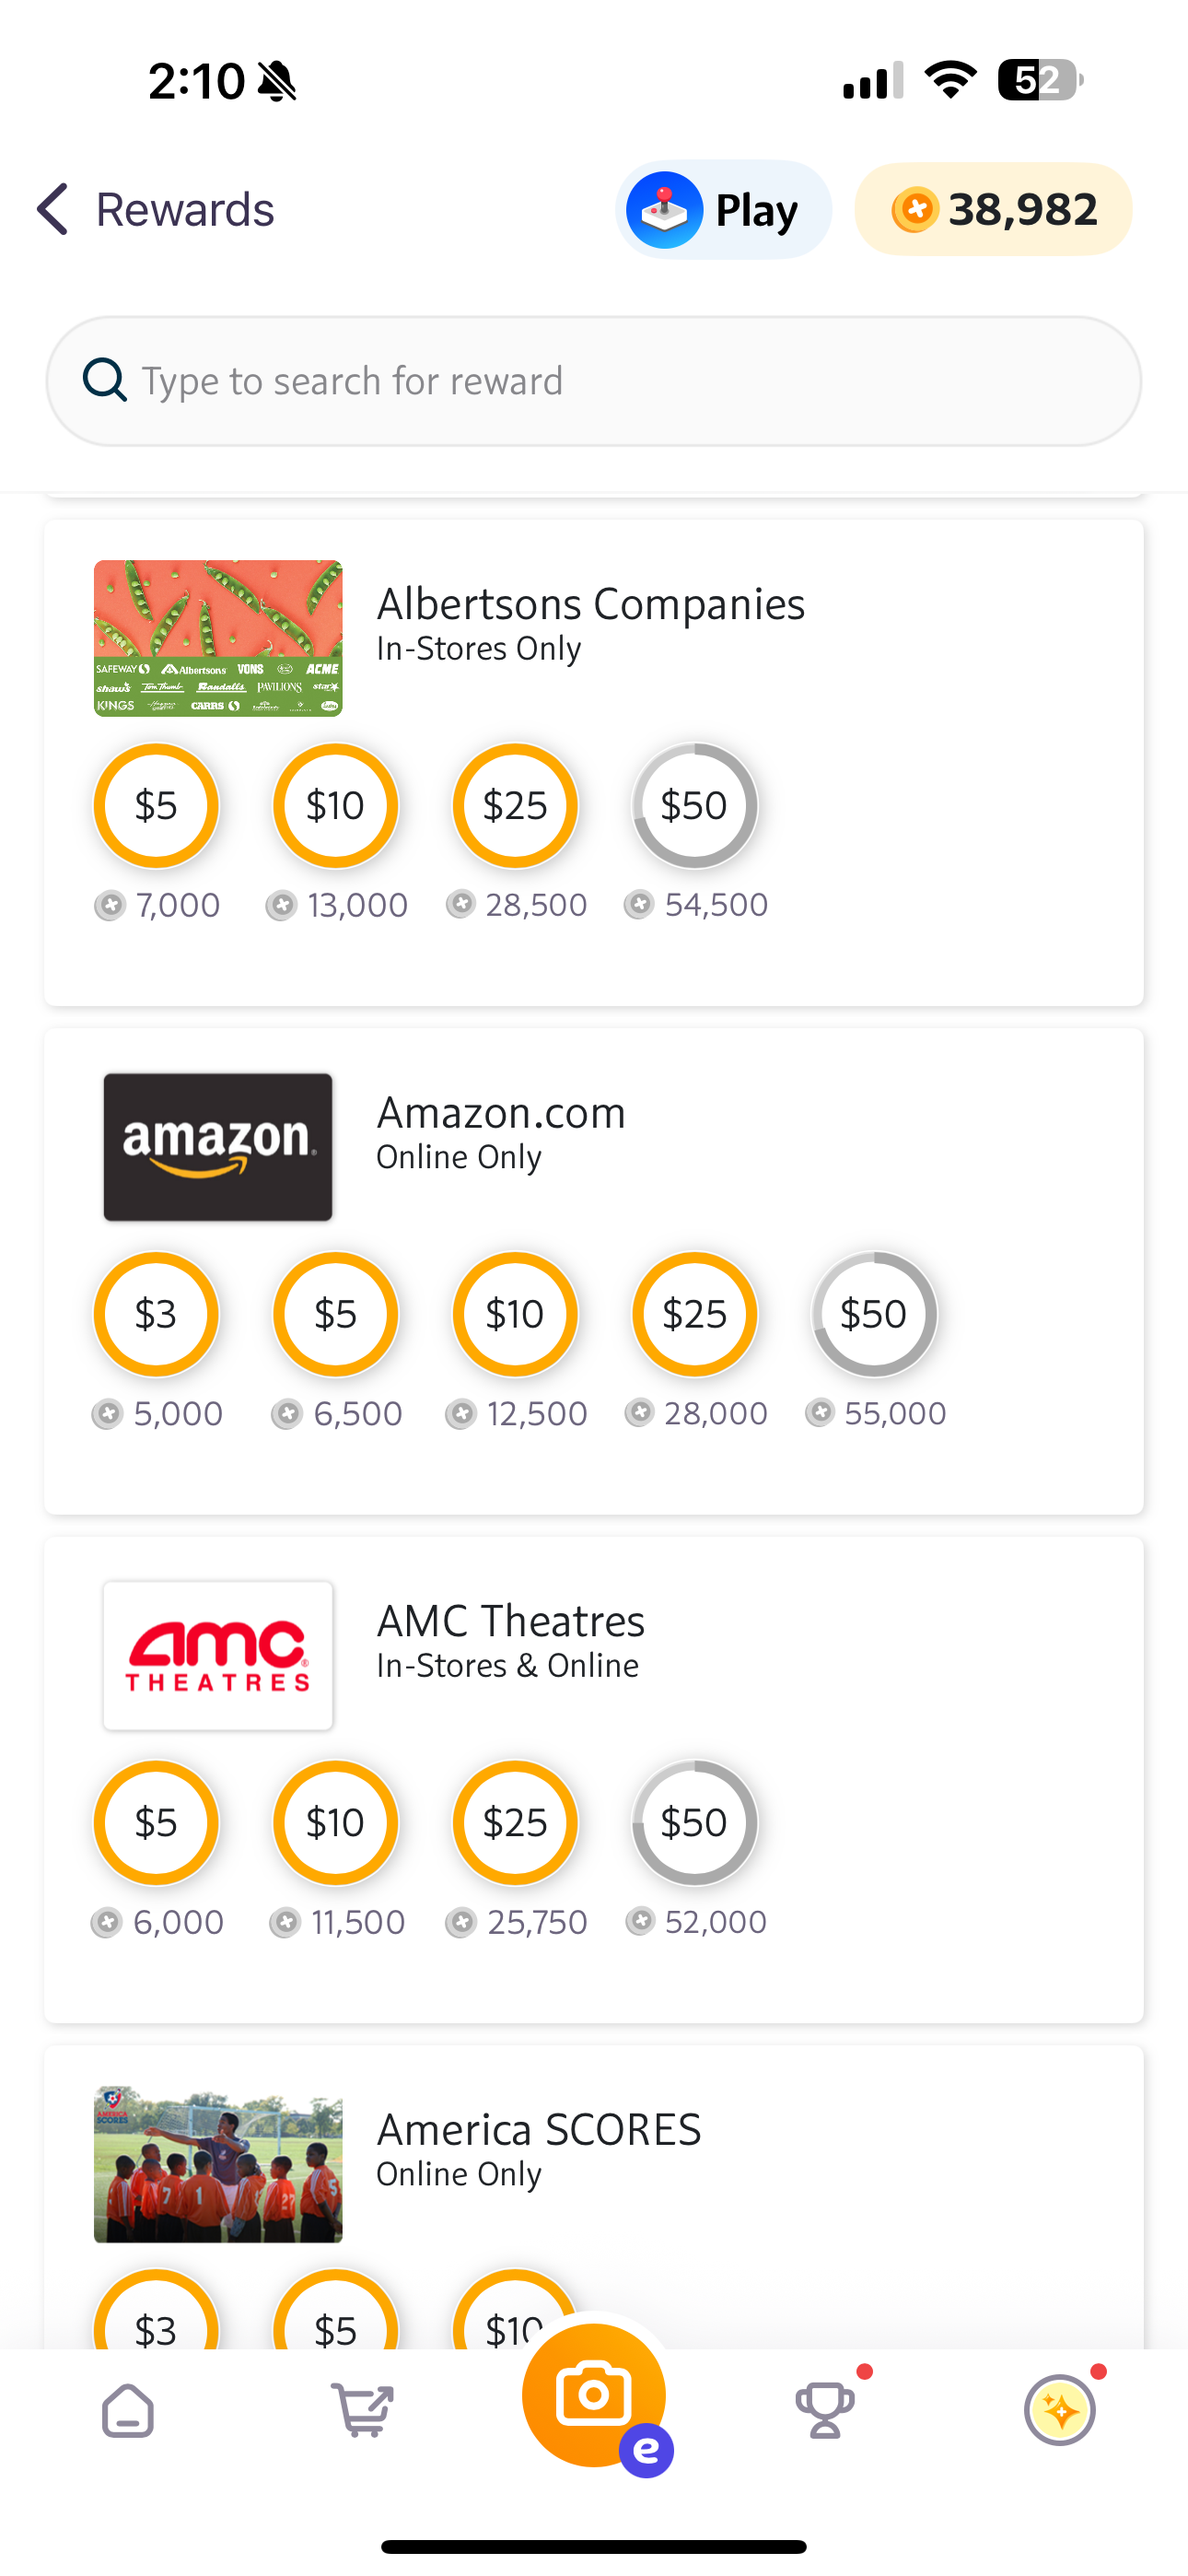This screenshot has height=2576, width=1188.
Task: Tap the America SCORES title
Action: 539,2130
